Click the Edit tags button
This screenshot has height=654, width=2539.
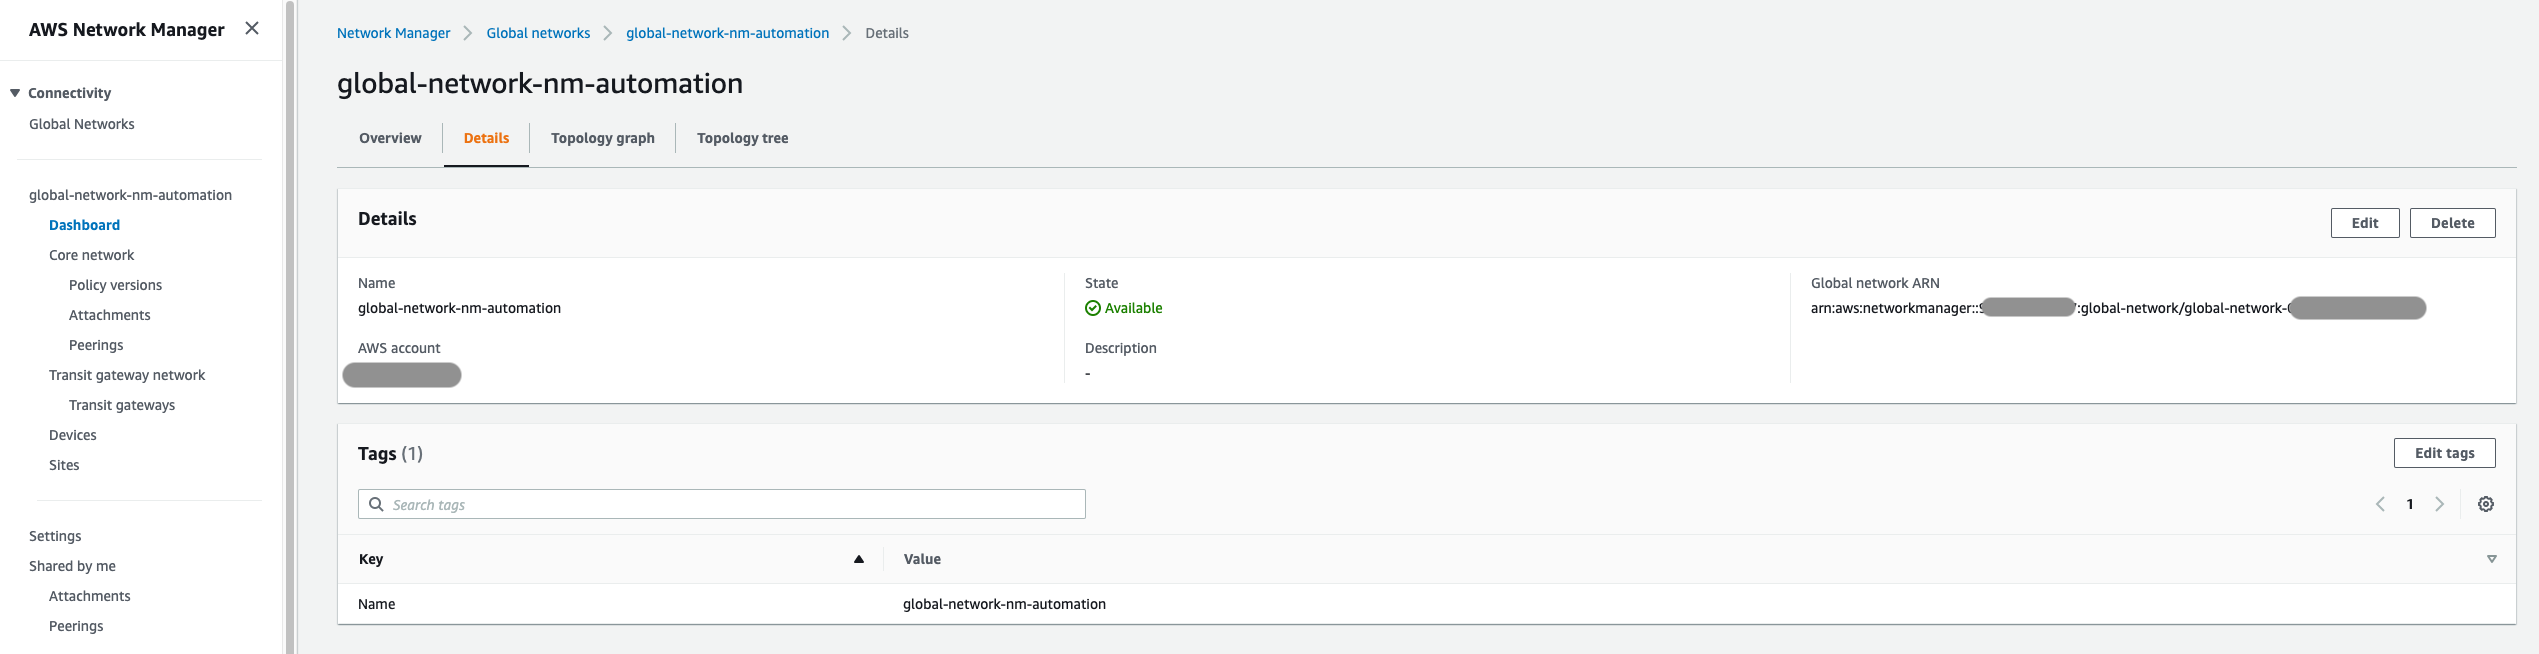coord(2444,453)
